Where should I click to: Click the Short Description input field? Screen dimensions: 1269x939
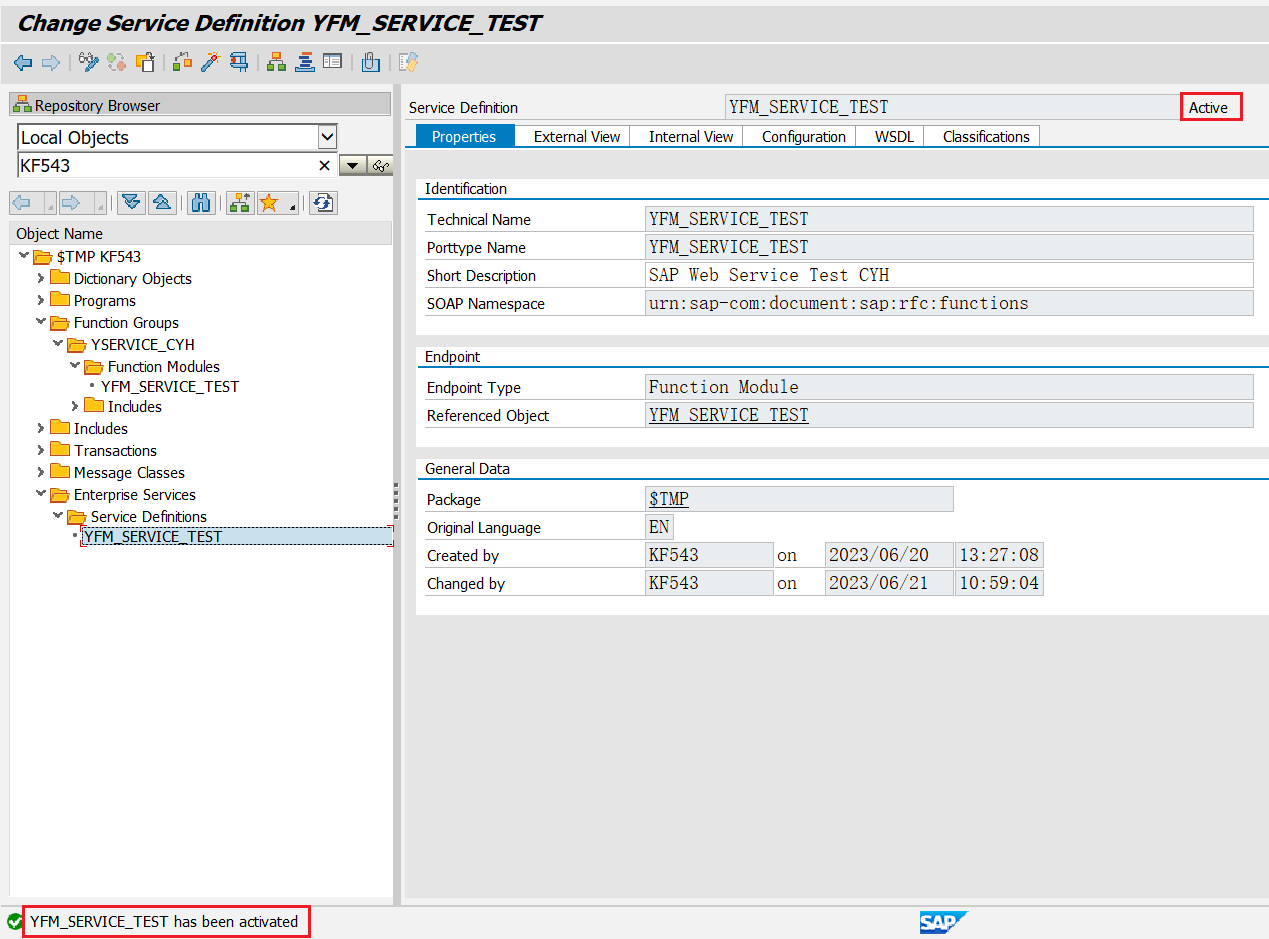(x=948, y=275)
